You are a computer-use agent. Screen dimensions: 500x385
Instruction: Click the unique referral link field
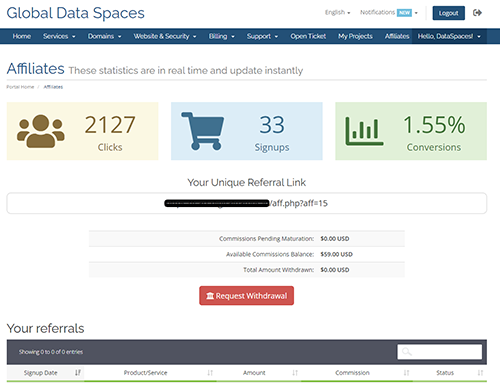247,203
